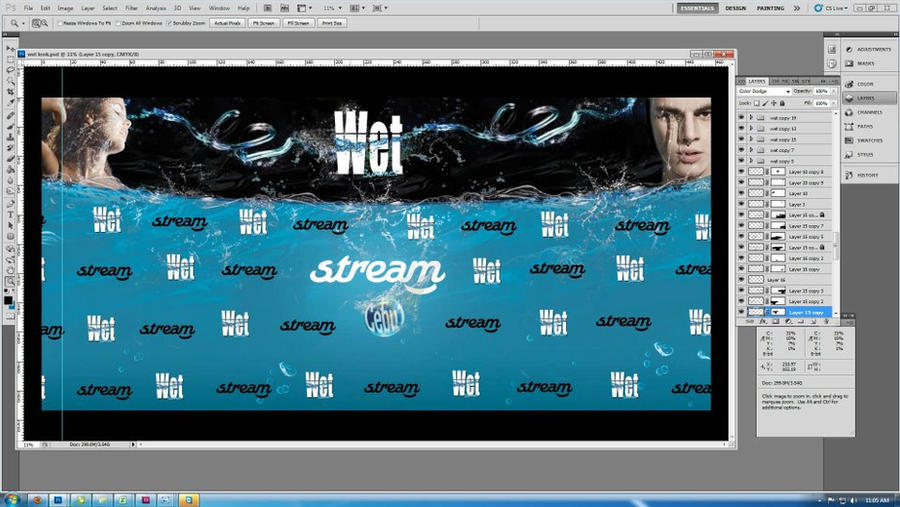Hide the selected Layer 15 copy eye
This screenshot has height=507, width=900.
pyautogui.click(x=741, y=312)
